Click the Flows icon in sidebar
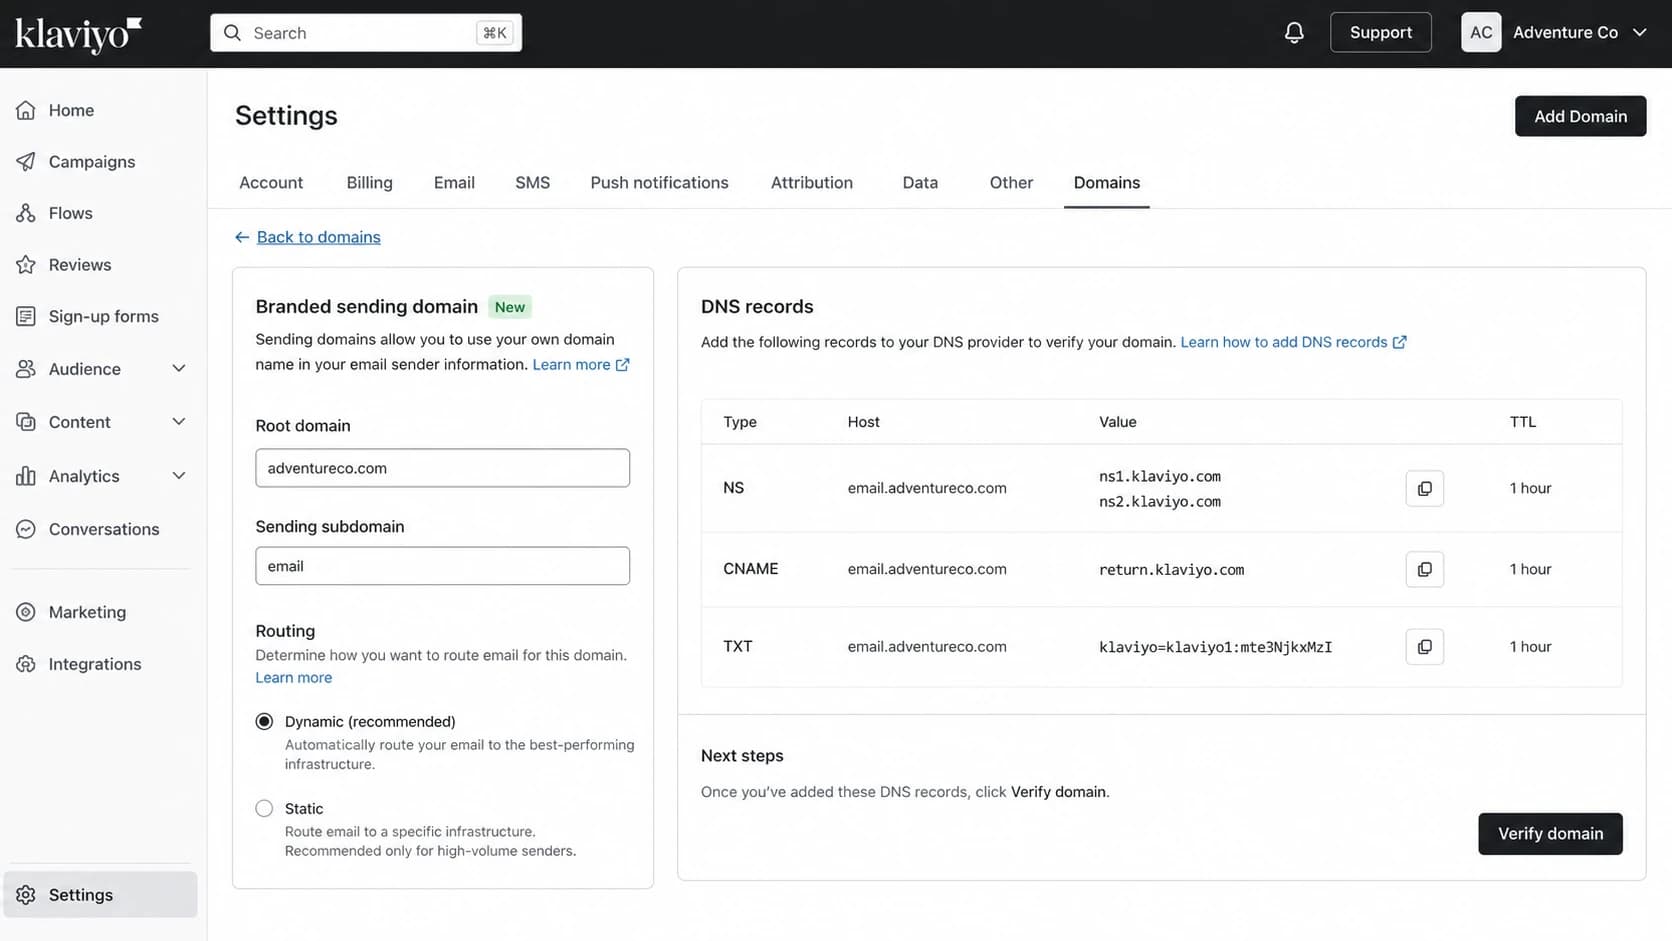Screen dimensions: 1672x941 tap(26, 213)
